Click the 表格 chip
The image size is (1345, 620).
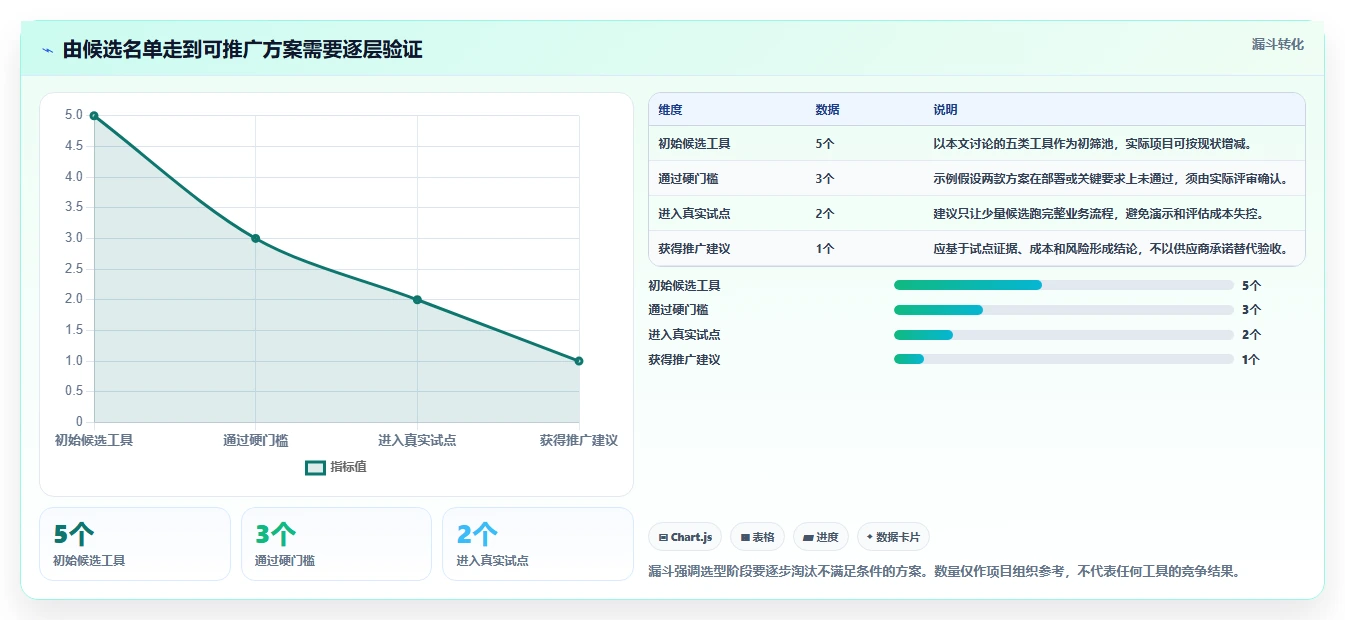coord(758,537)
